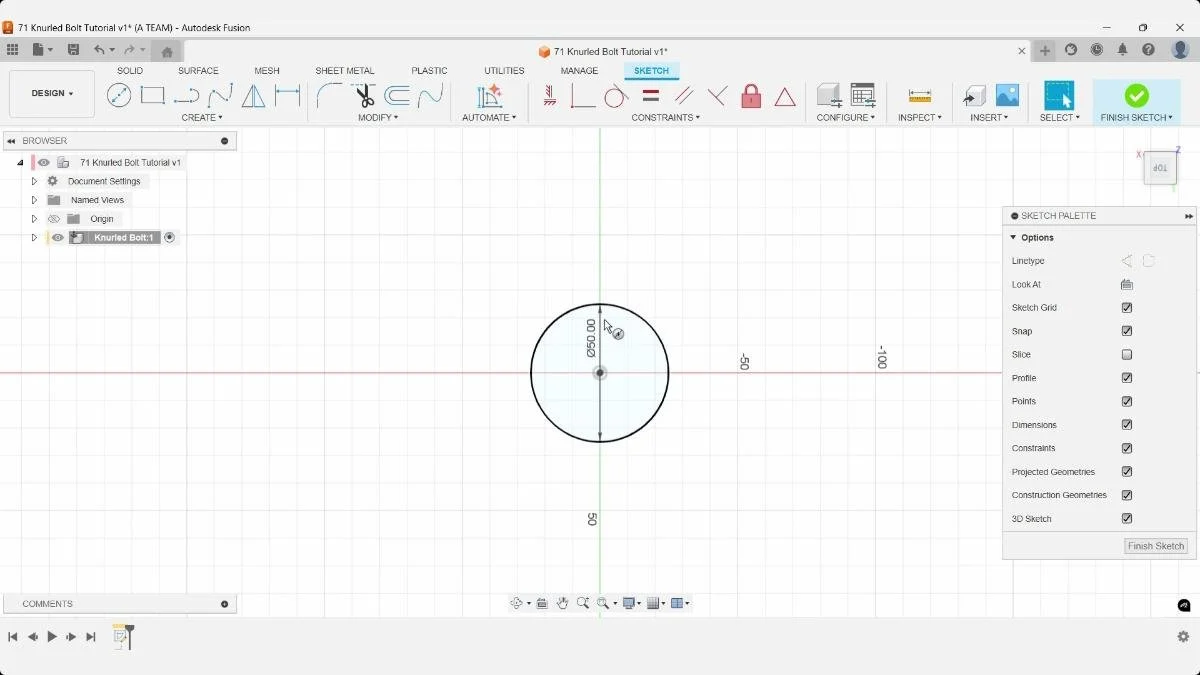The height and width of the screenshot is (675, 1200).
Task: Toggle the Constraints checkbox
Action: coord(1127,448)
